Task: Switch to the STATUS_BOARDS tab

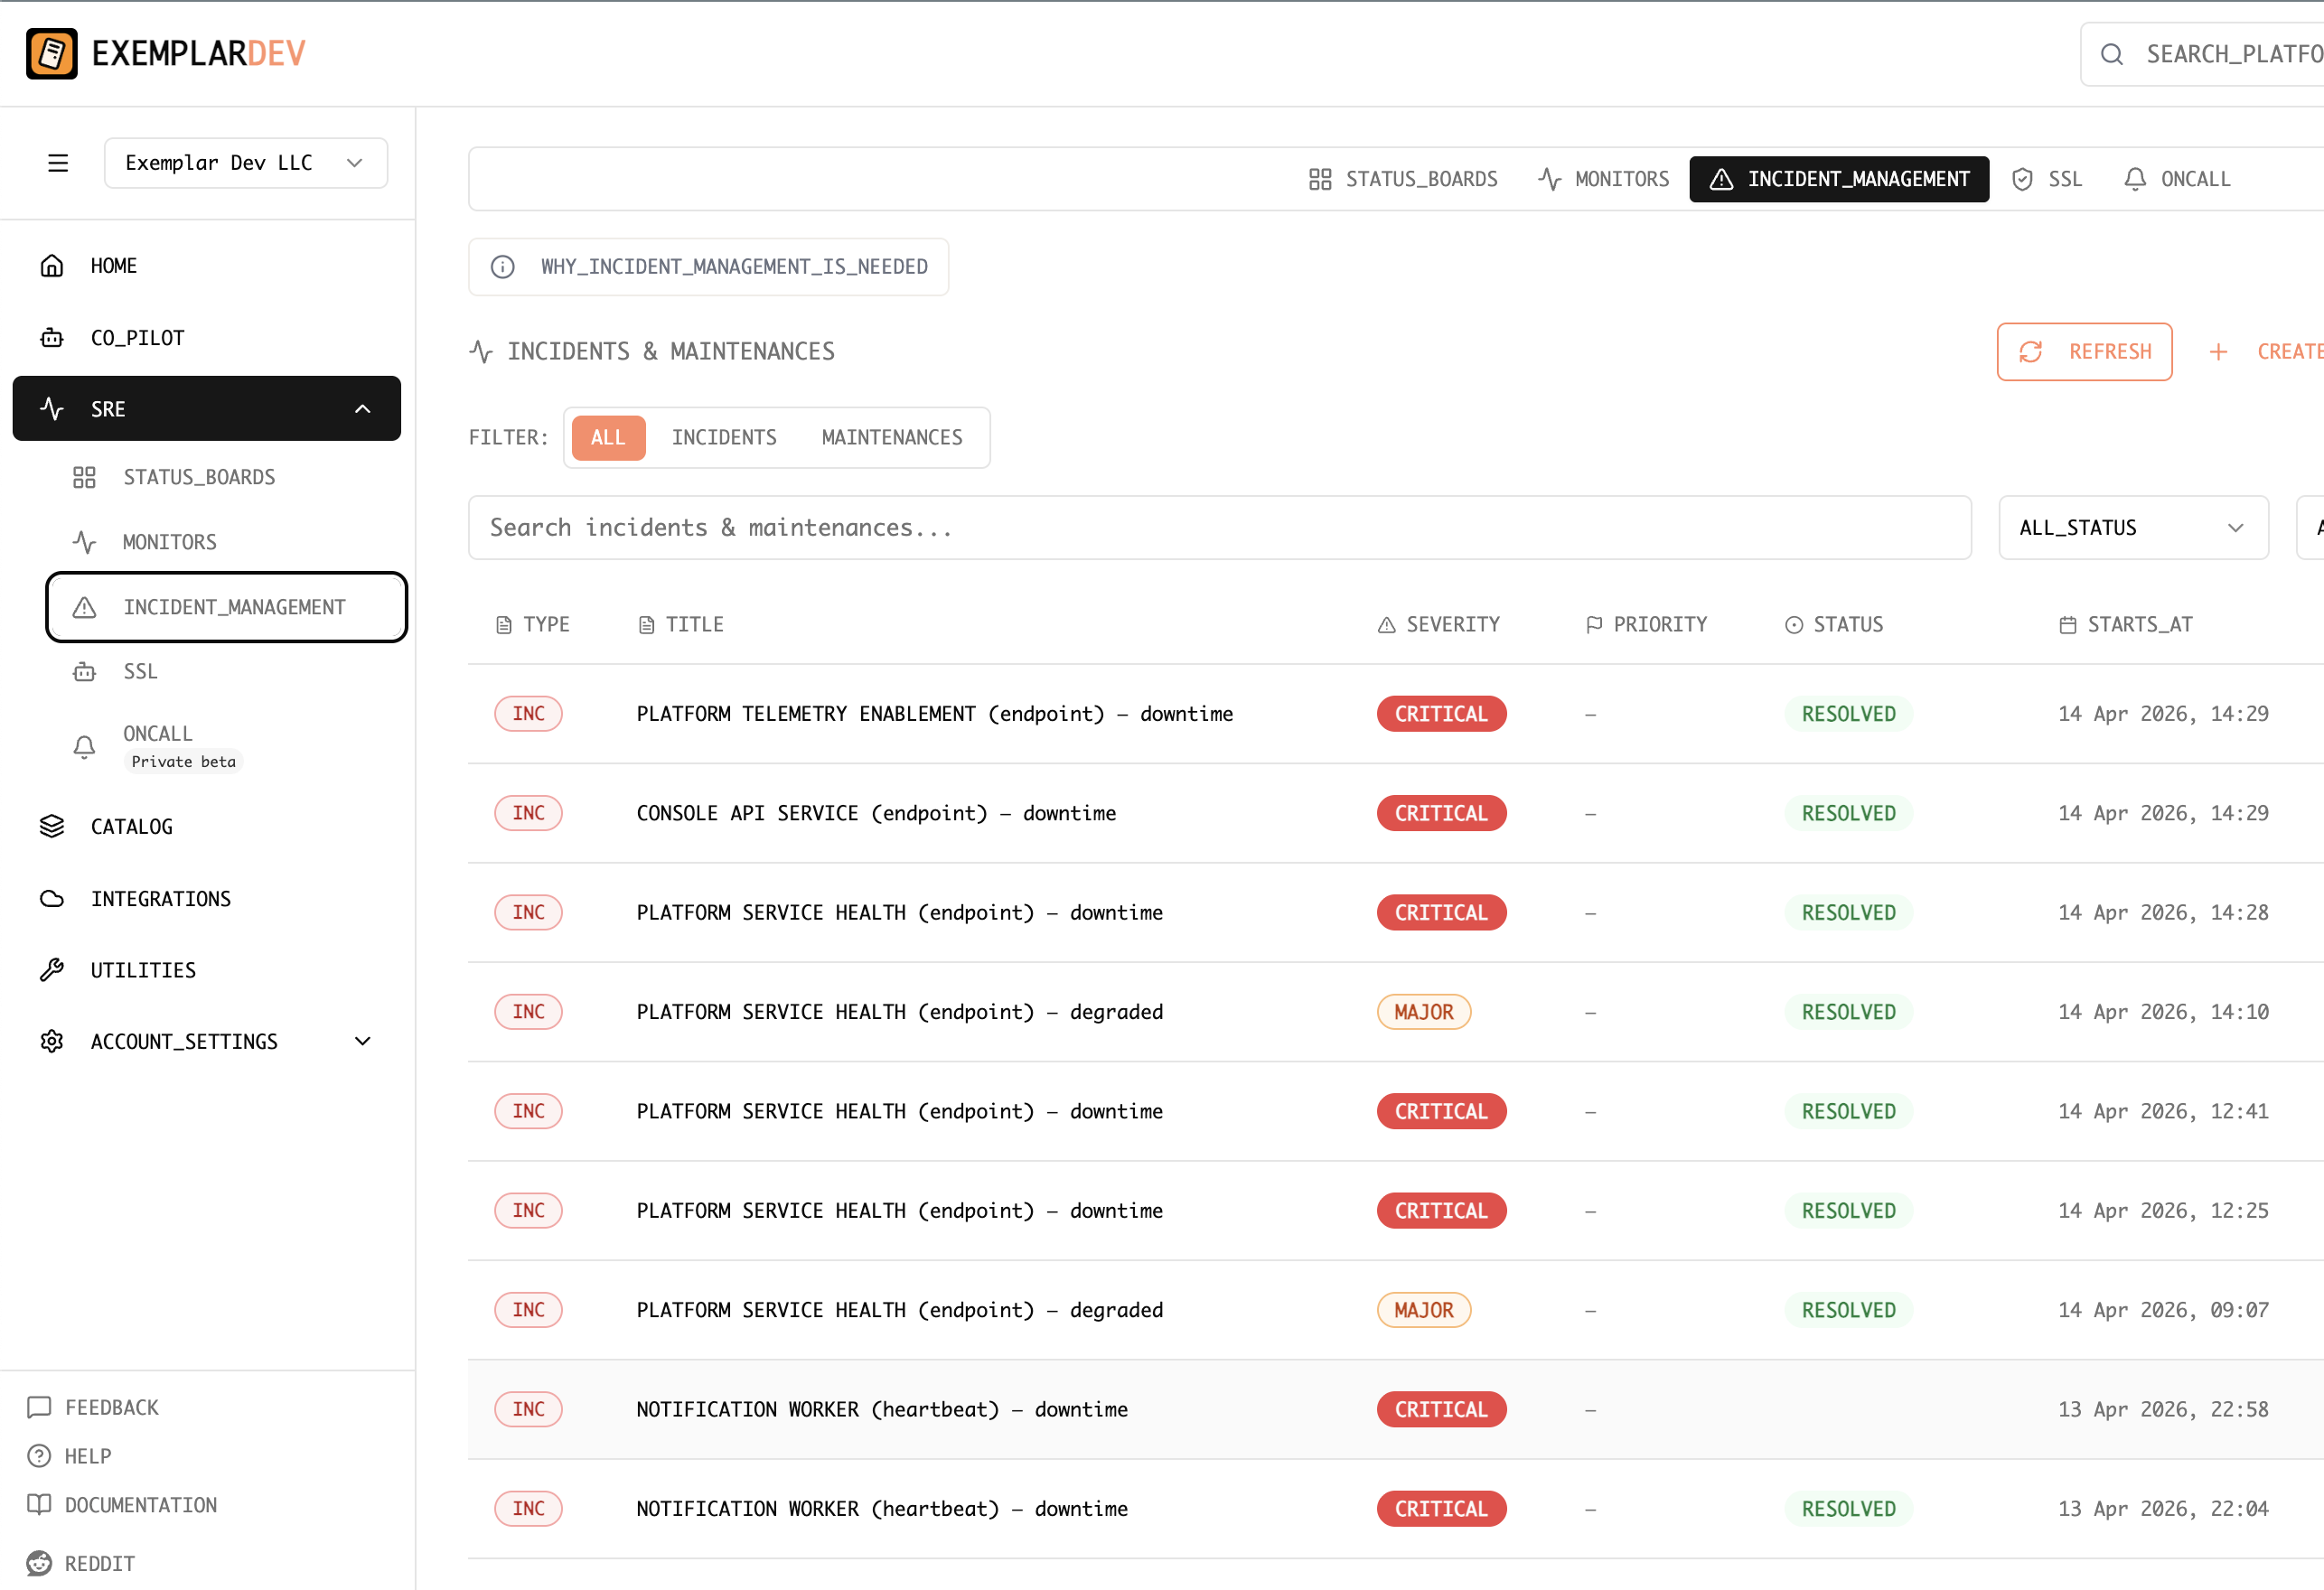Action: pyautogui.click(x=1404, y=178)
